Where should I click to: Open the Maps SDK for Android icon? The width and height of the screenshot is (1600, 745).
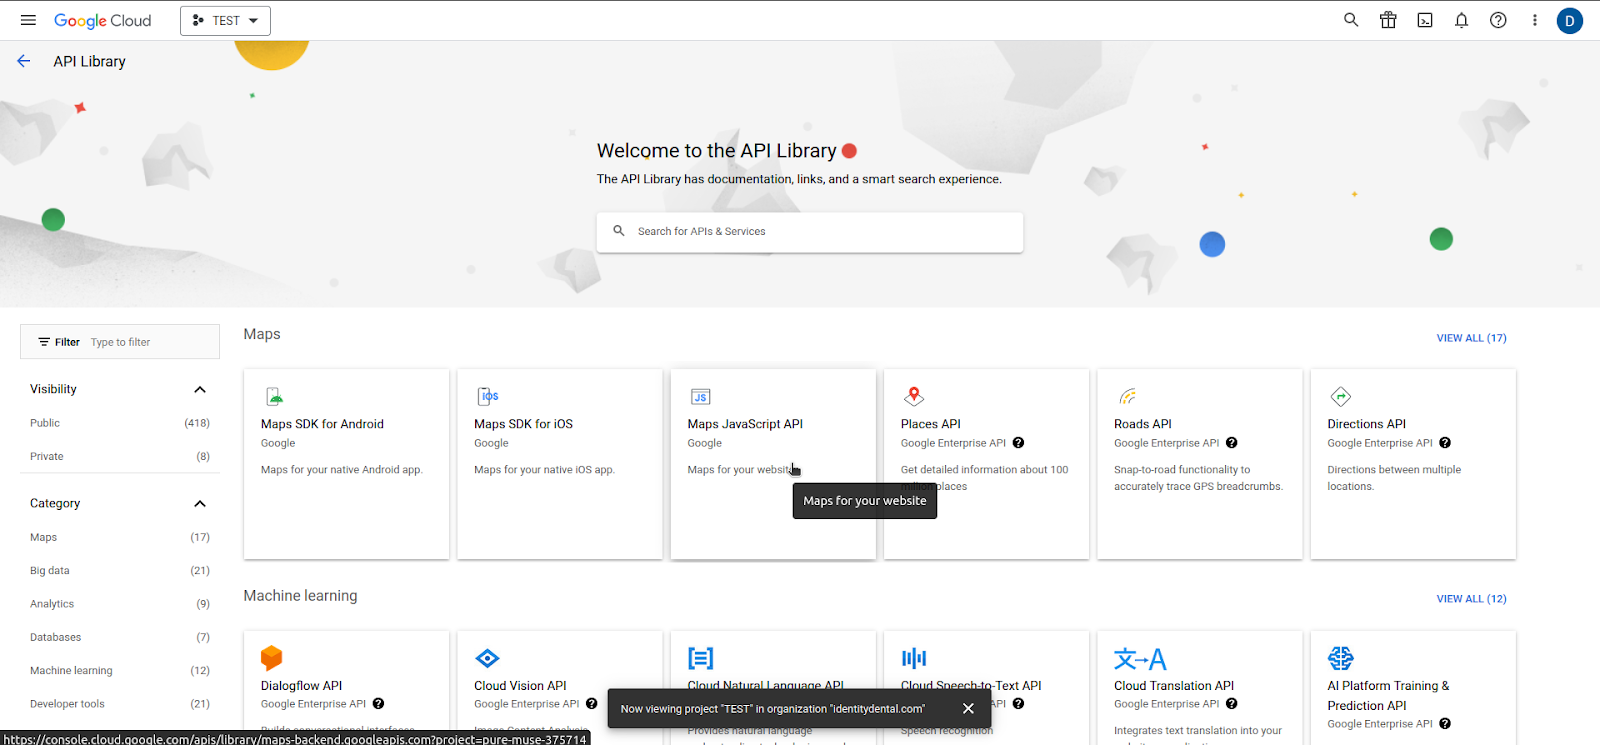tap(274, 396)
